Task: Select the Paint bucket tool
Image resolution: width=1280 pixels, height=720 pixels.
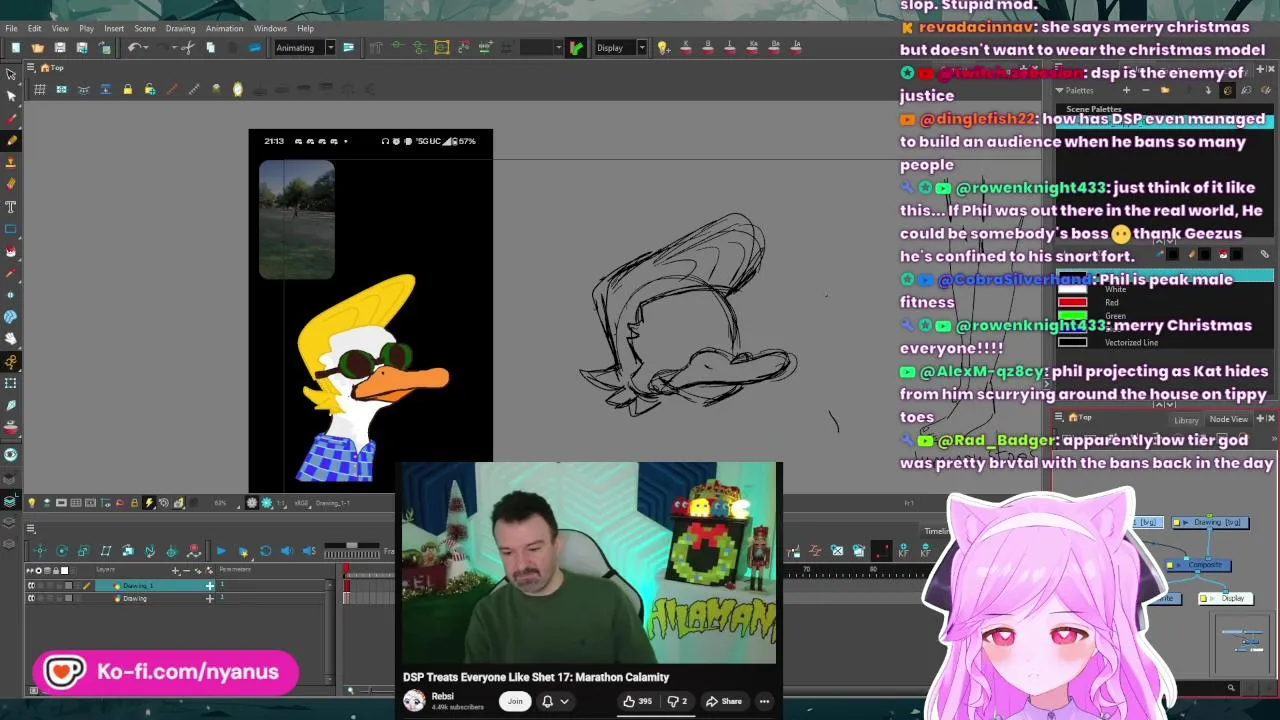Action: 11,250
